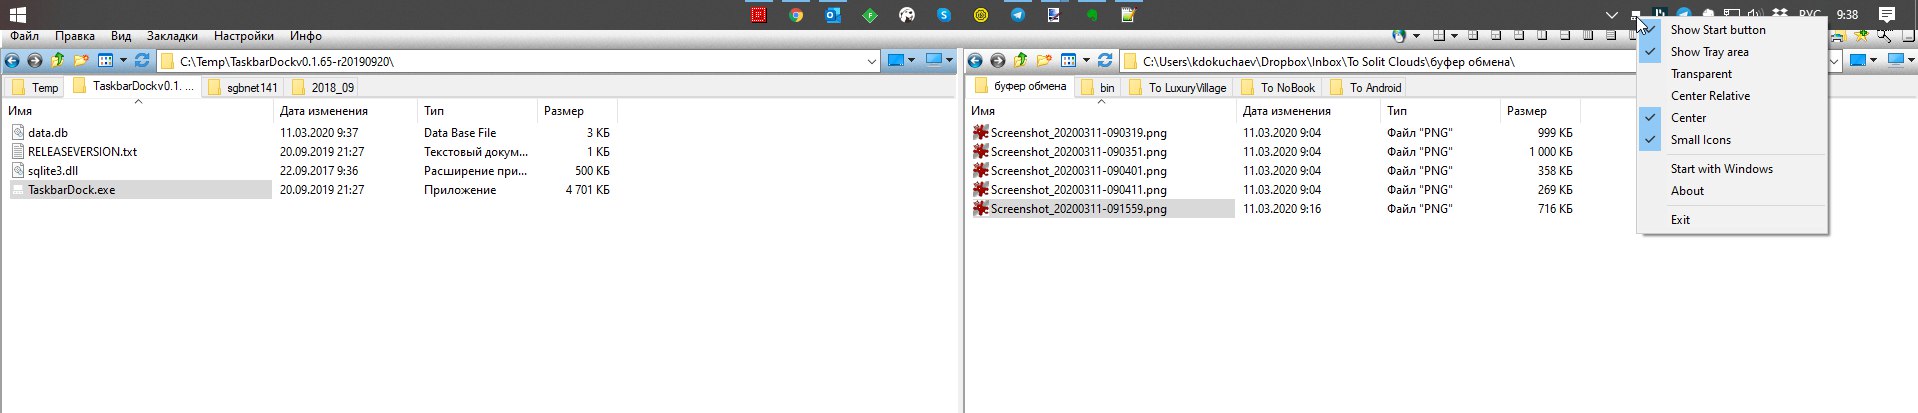Open the notification center icon

1886,15
